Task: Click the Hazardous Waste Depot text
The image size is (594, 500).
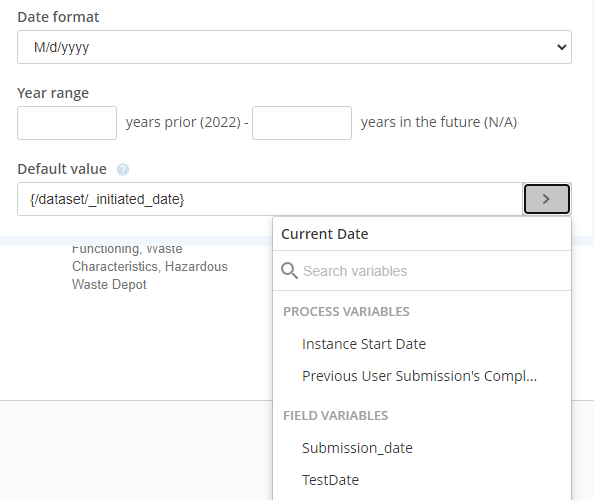Action: (x=150, y=275)
